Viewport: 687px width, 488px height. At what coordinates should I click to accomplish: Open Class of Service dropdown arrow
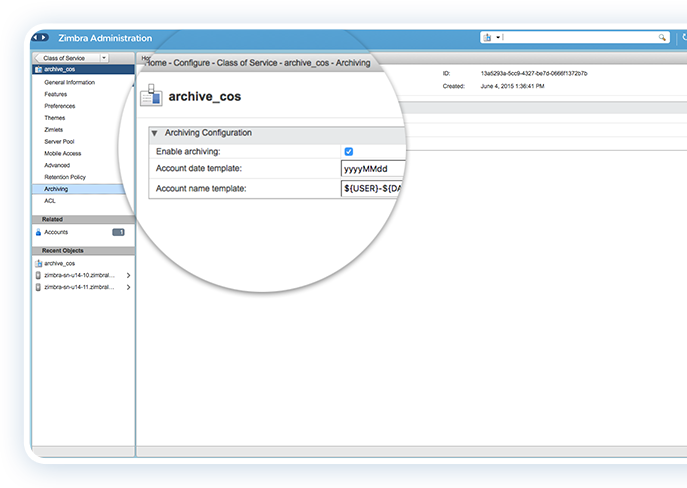[x=104, y=58]
